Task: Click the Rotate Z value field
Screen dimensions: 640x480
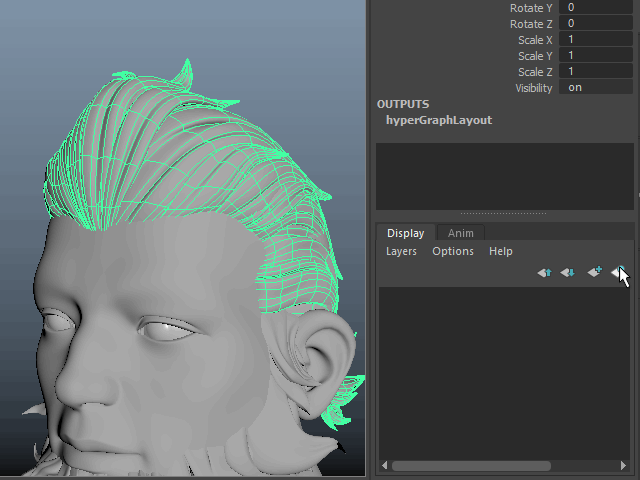Action: click(596, 23)
